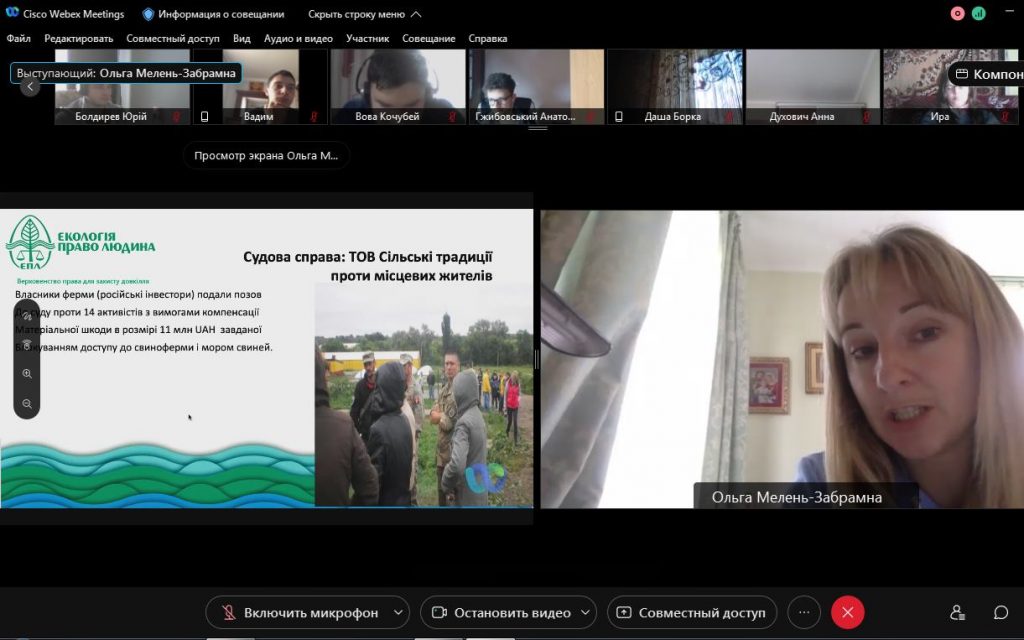Hide menu bar with Скрыть строку меню
This screenshot has width=1024, height=640.
coord(364,14)
